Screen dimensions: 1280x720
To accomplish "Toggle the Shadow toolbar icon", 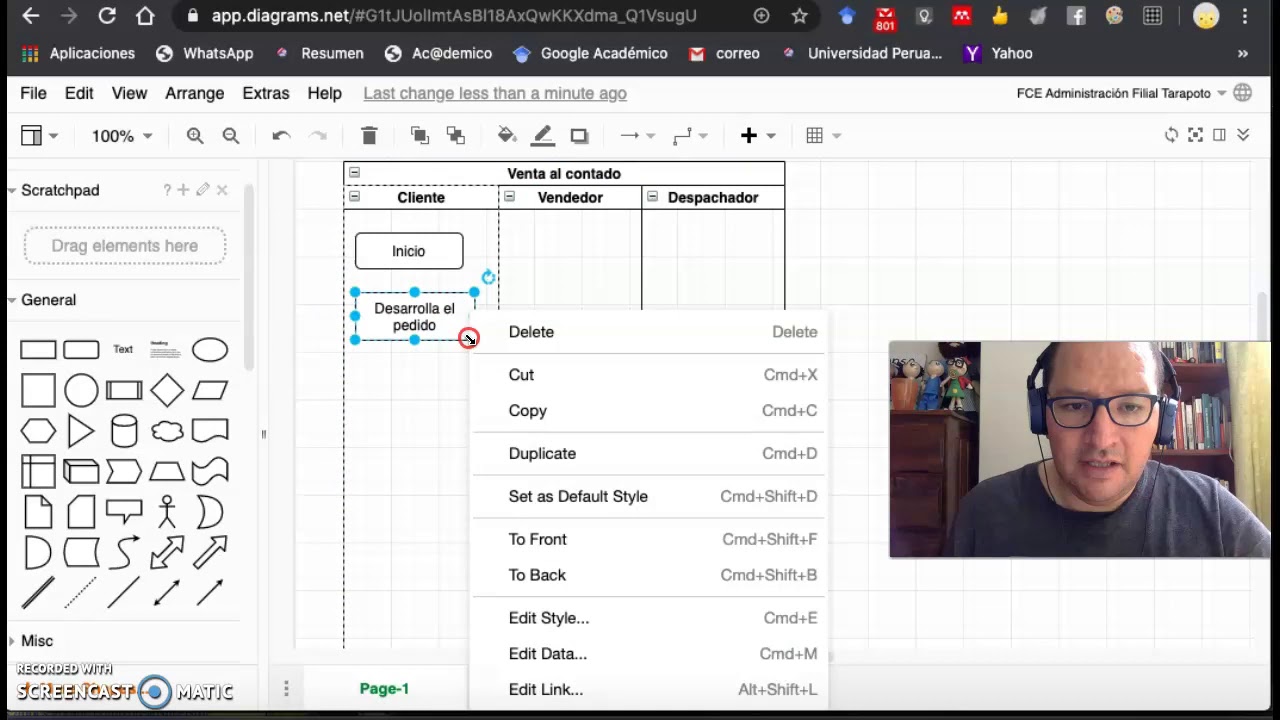I will click(x=579, y=136).
